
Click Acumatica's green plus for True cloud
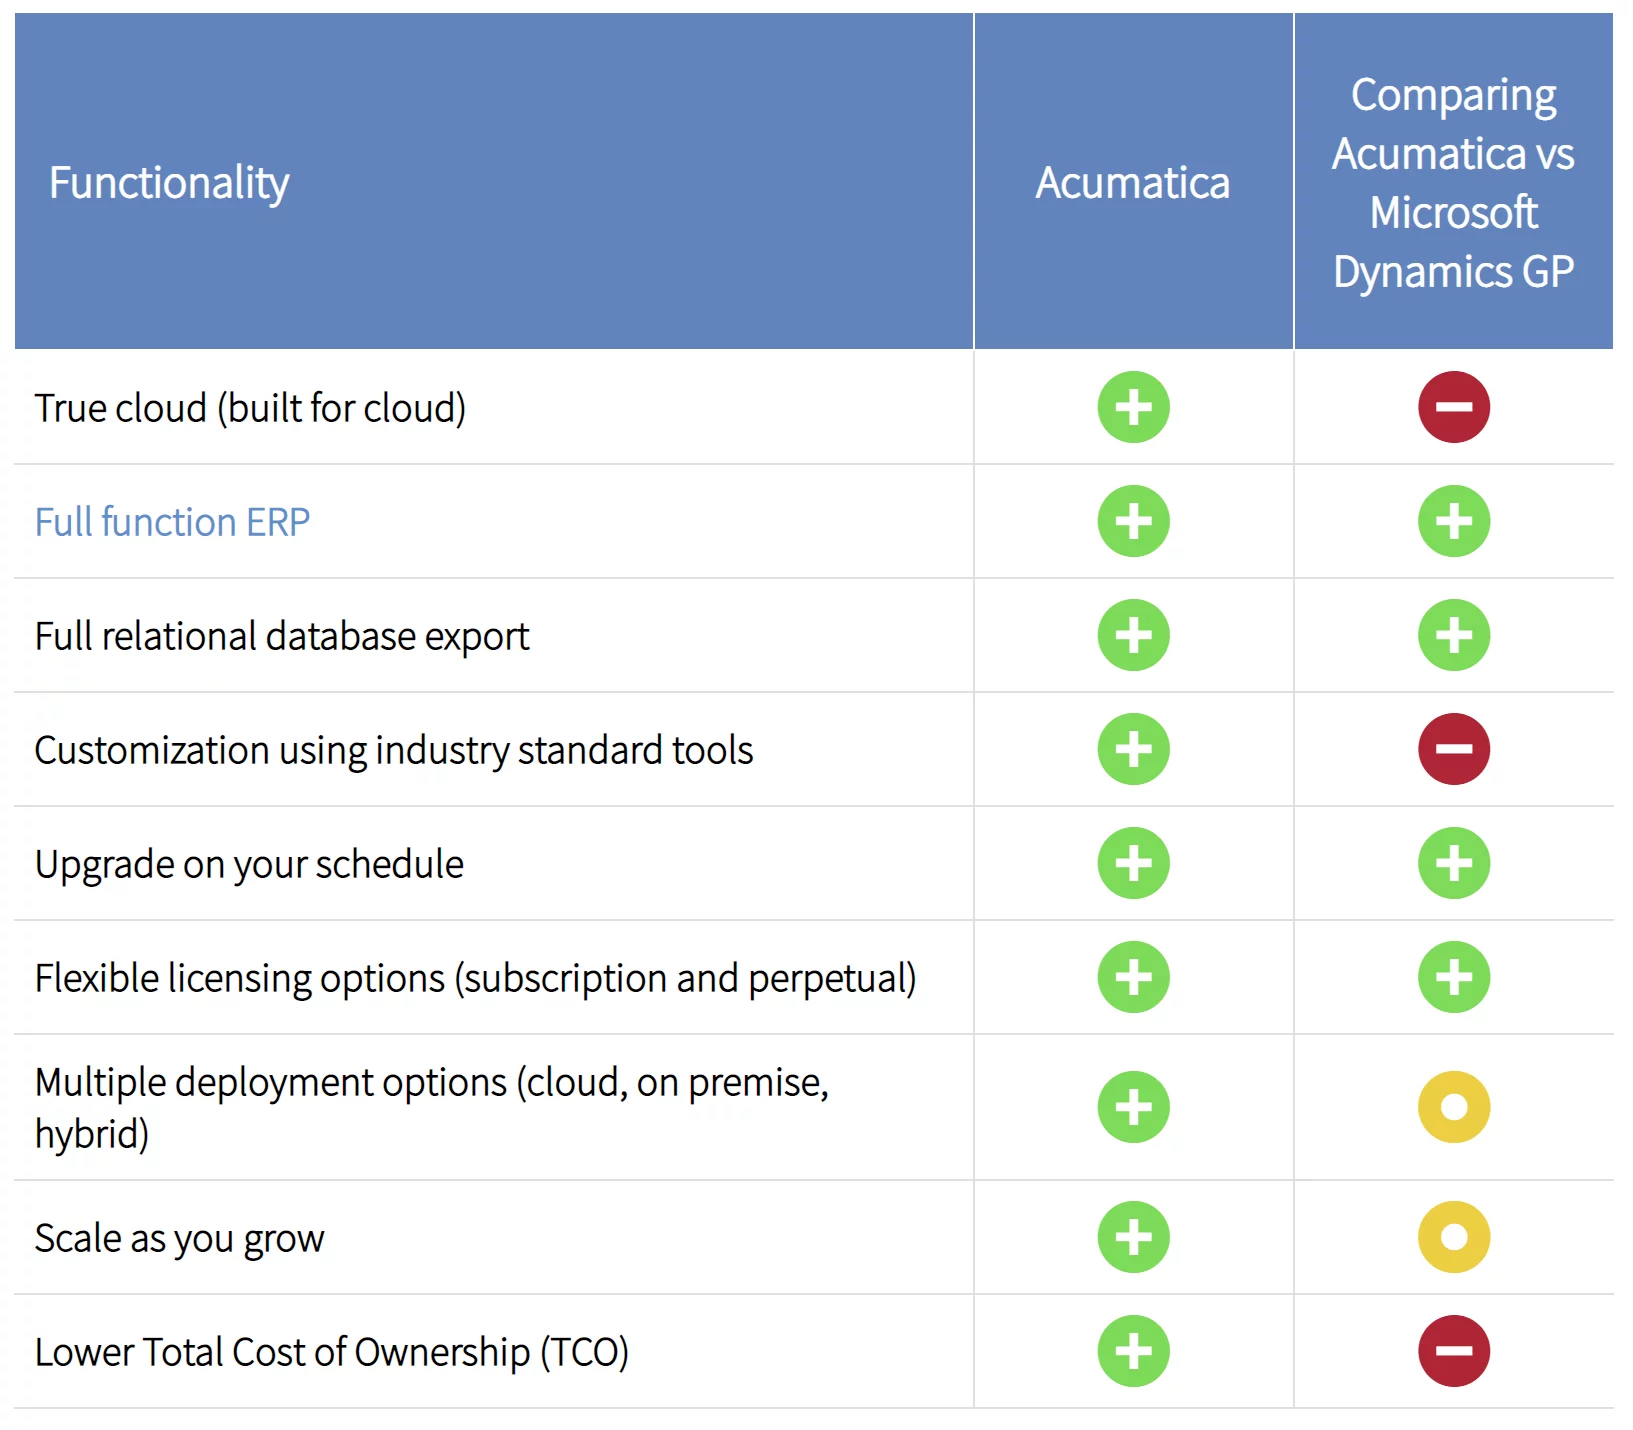click(x=1133, y=407)
